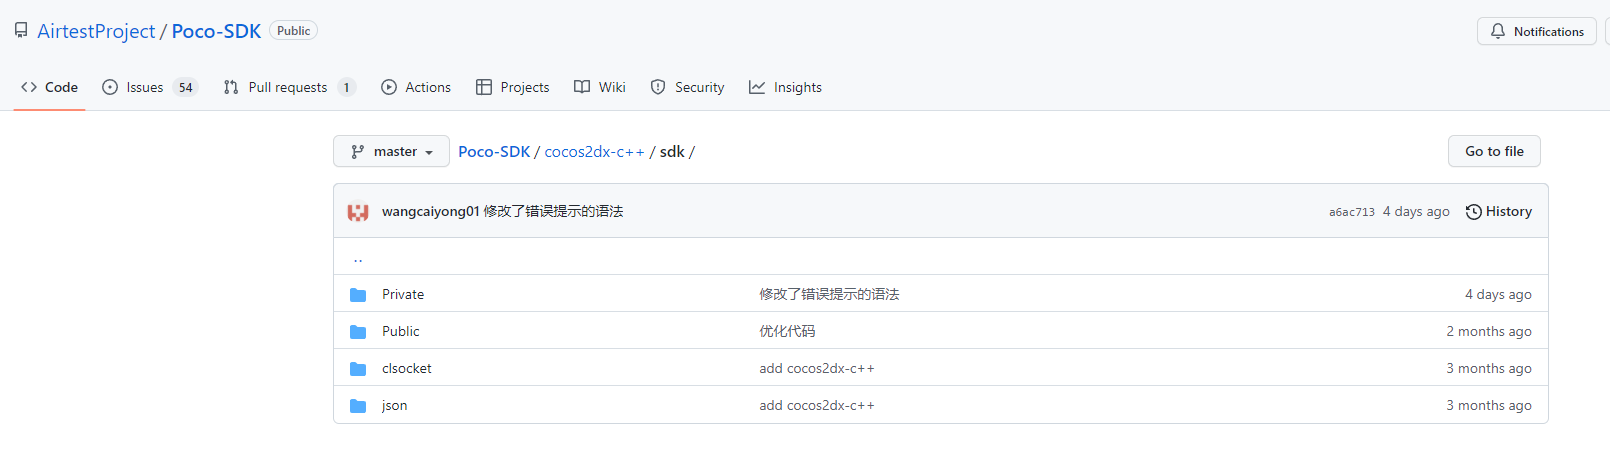1610x455 pixels.
Task: Click the Issues count badge 54
Action: coord(185,87)
